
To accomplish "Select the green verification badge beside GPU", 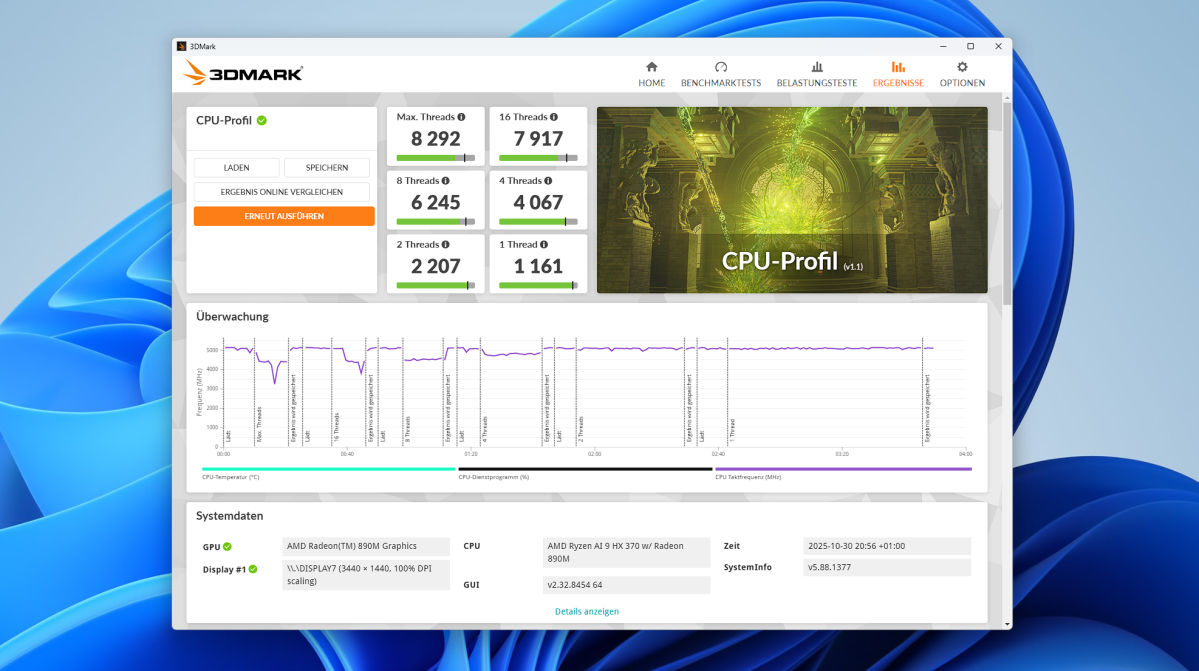I will click(228, 546).
